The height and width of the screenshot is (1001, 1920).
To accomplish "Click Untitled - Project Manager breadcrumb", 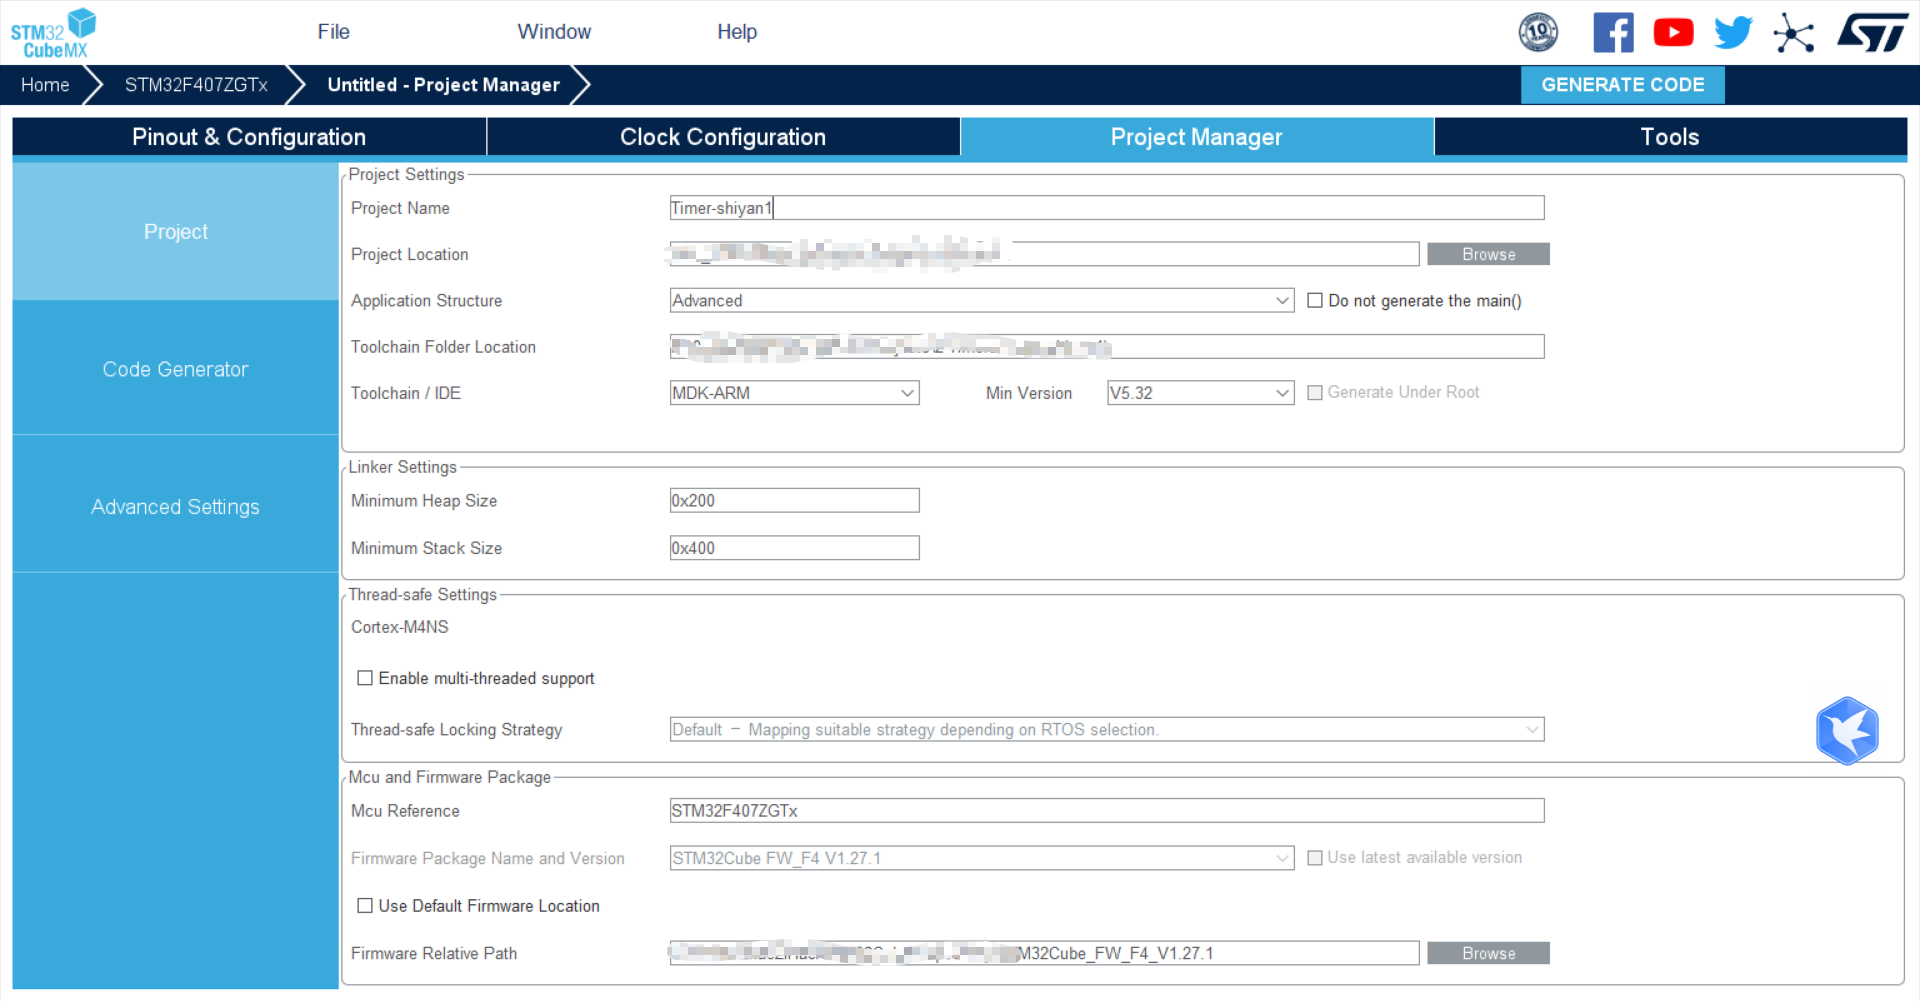I will click(x=443, y=85).
